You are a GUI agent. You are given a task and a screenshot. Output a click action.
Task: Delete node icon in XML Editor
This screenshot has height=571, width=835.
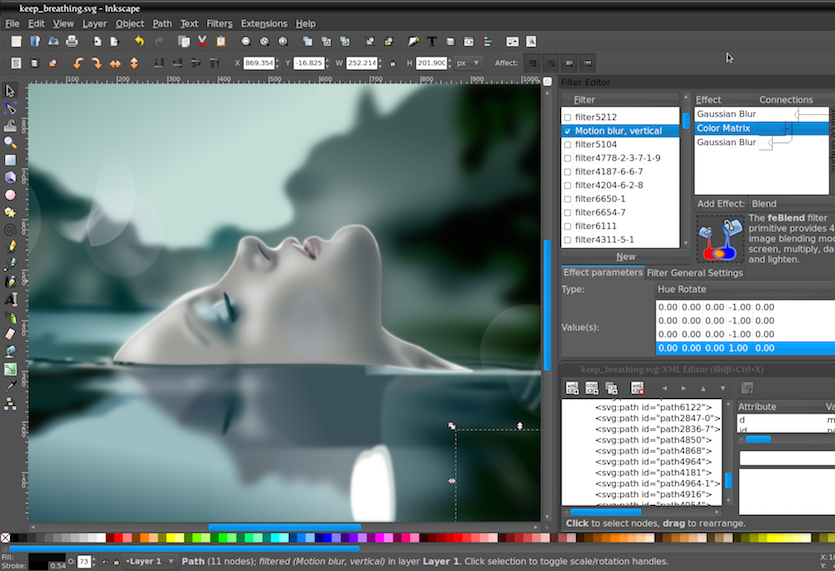(637, 388)
